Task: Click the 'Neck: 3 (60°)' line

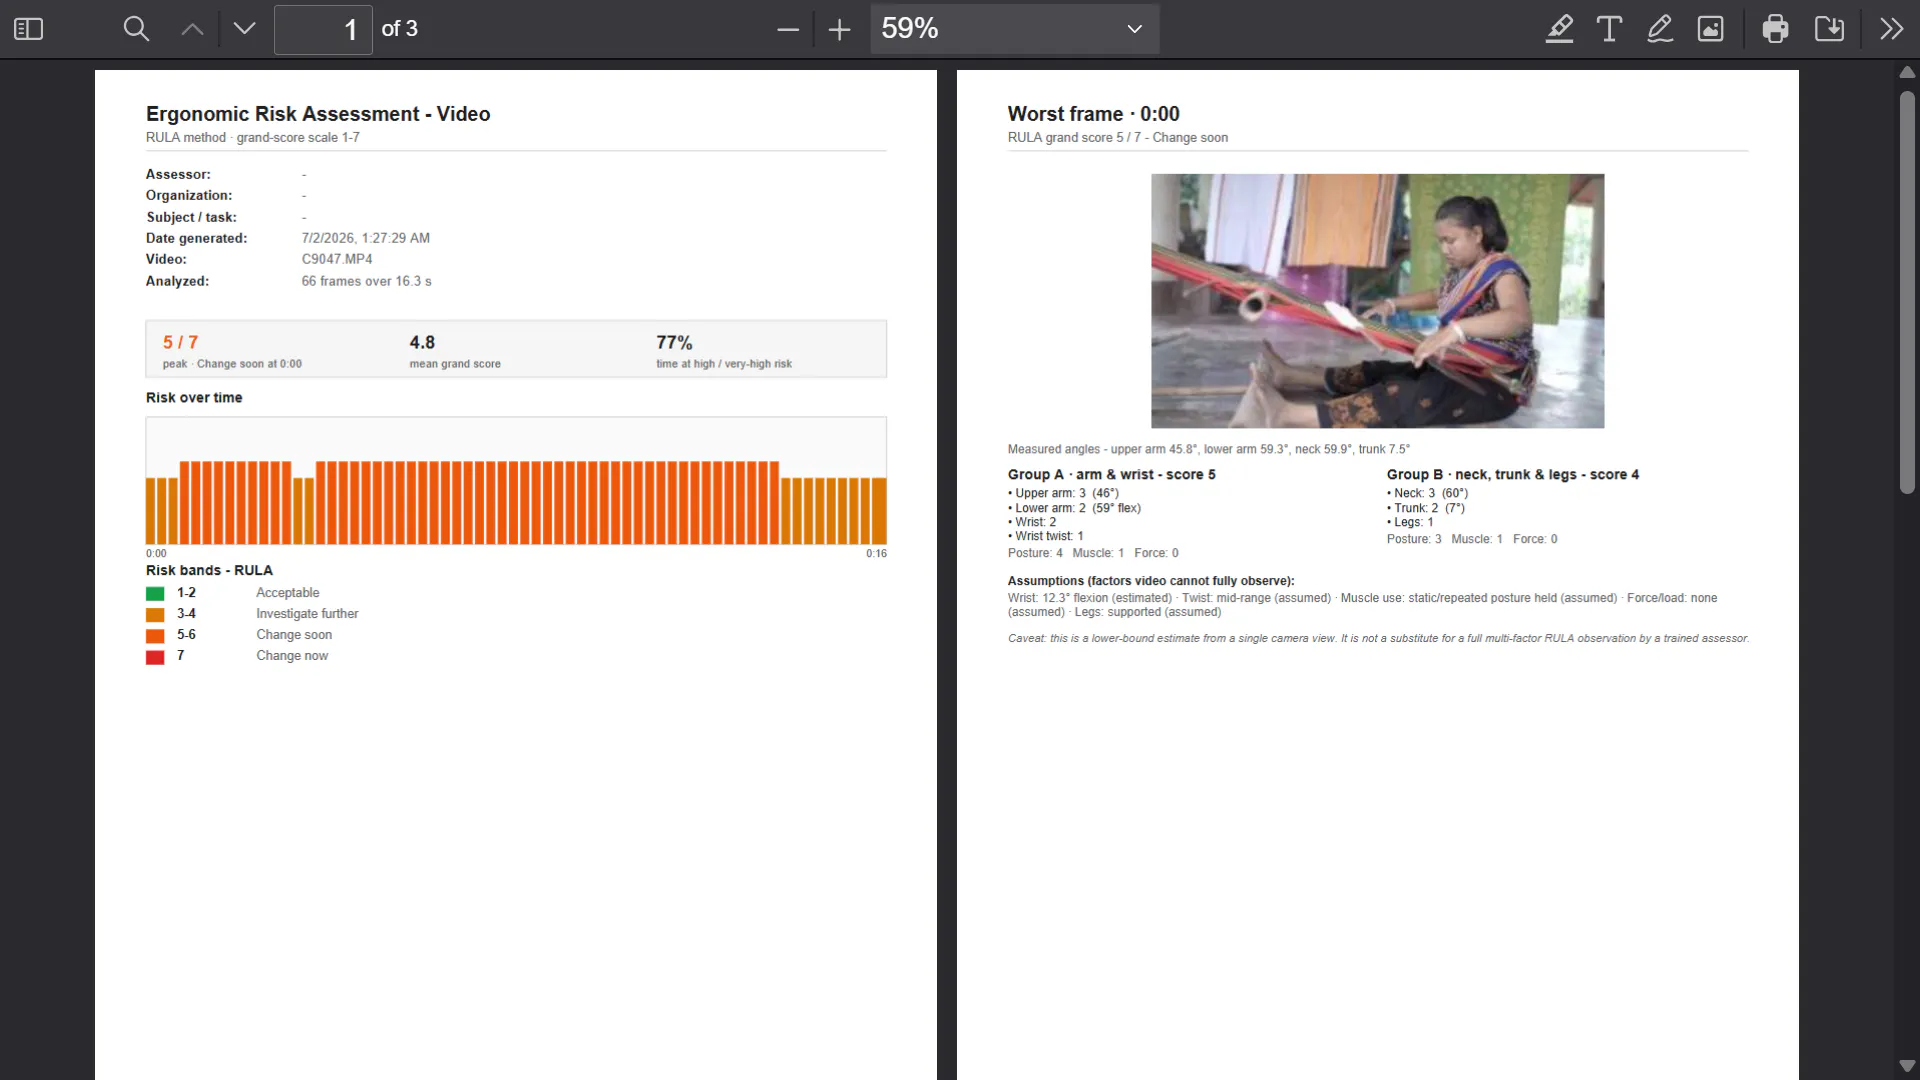Action: (1428, 493)
